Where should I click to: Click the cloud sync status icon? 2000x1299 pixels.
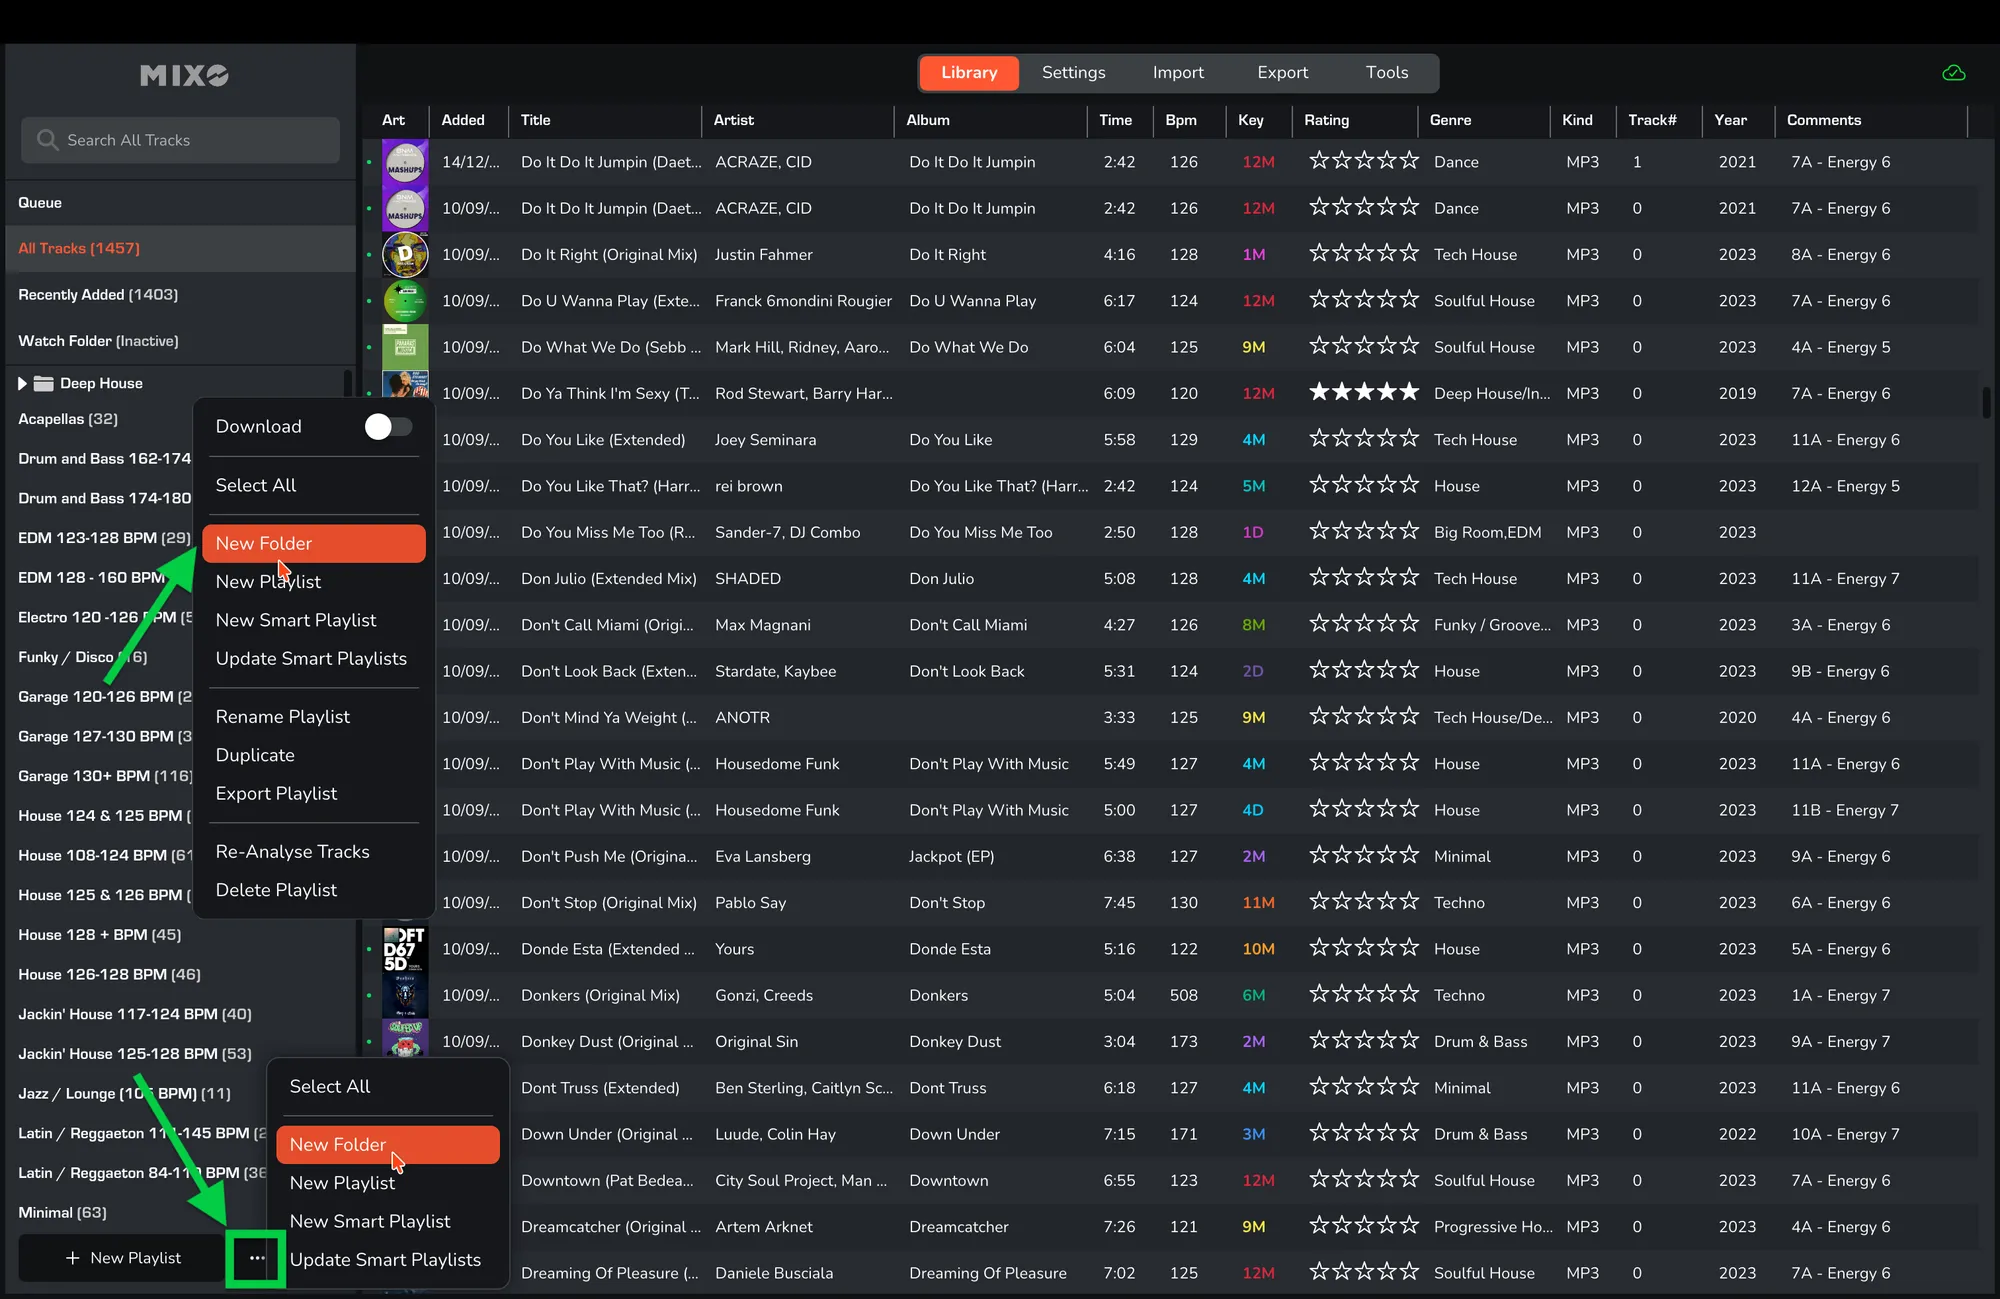(x=1953, y=73)
